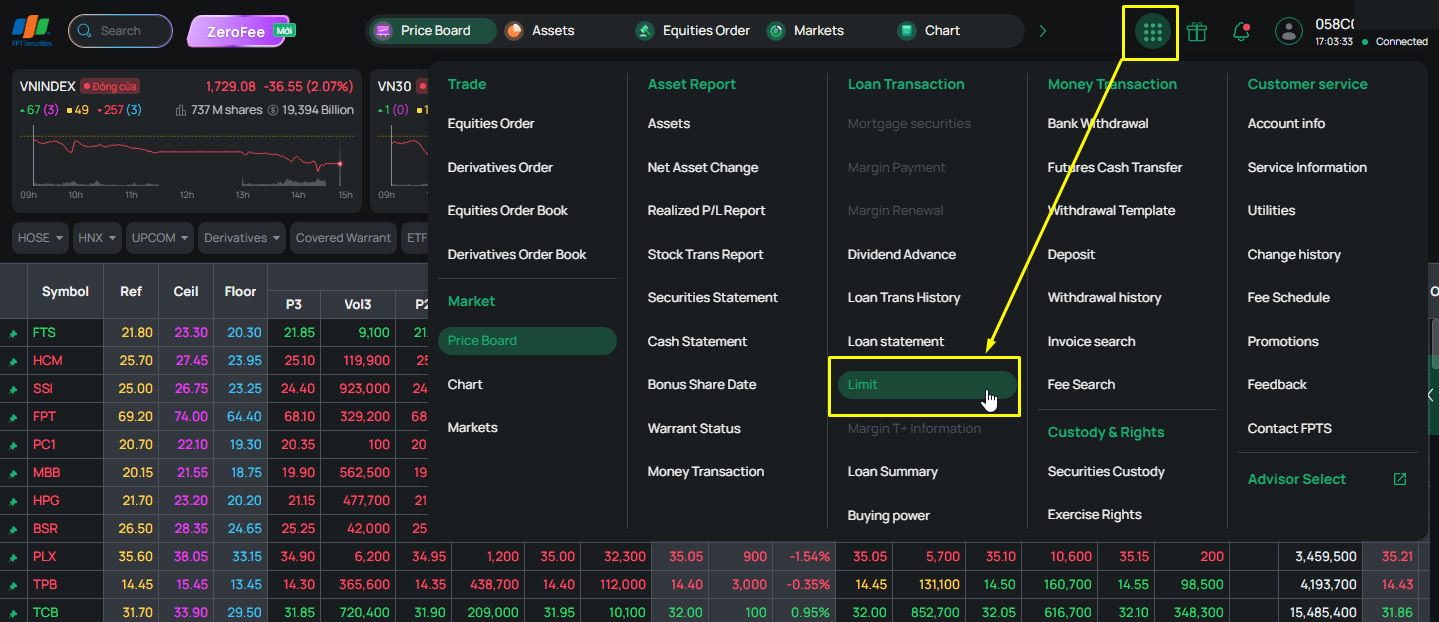The height and width of the screenshot is (622, 1439).
Task: Open the user profile avatar icon
Action: [x=1289, y=31]
